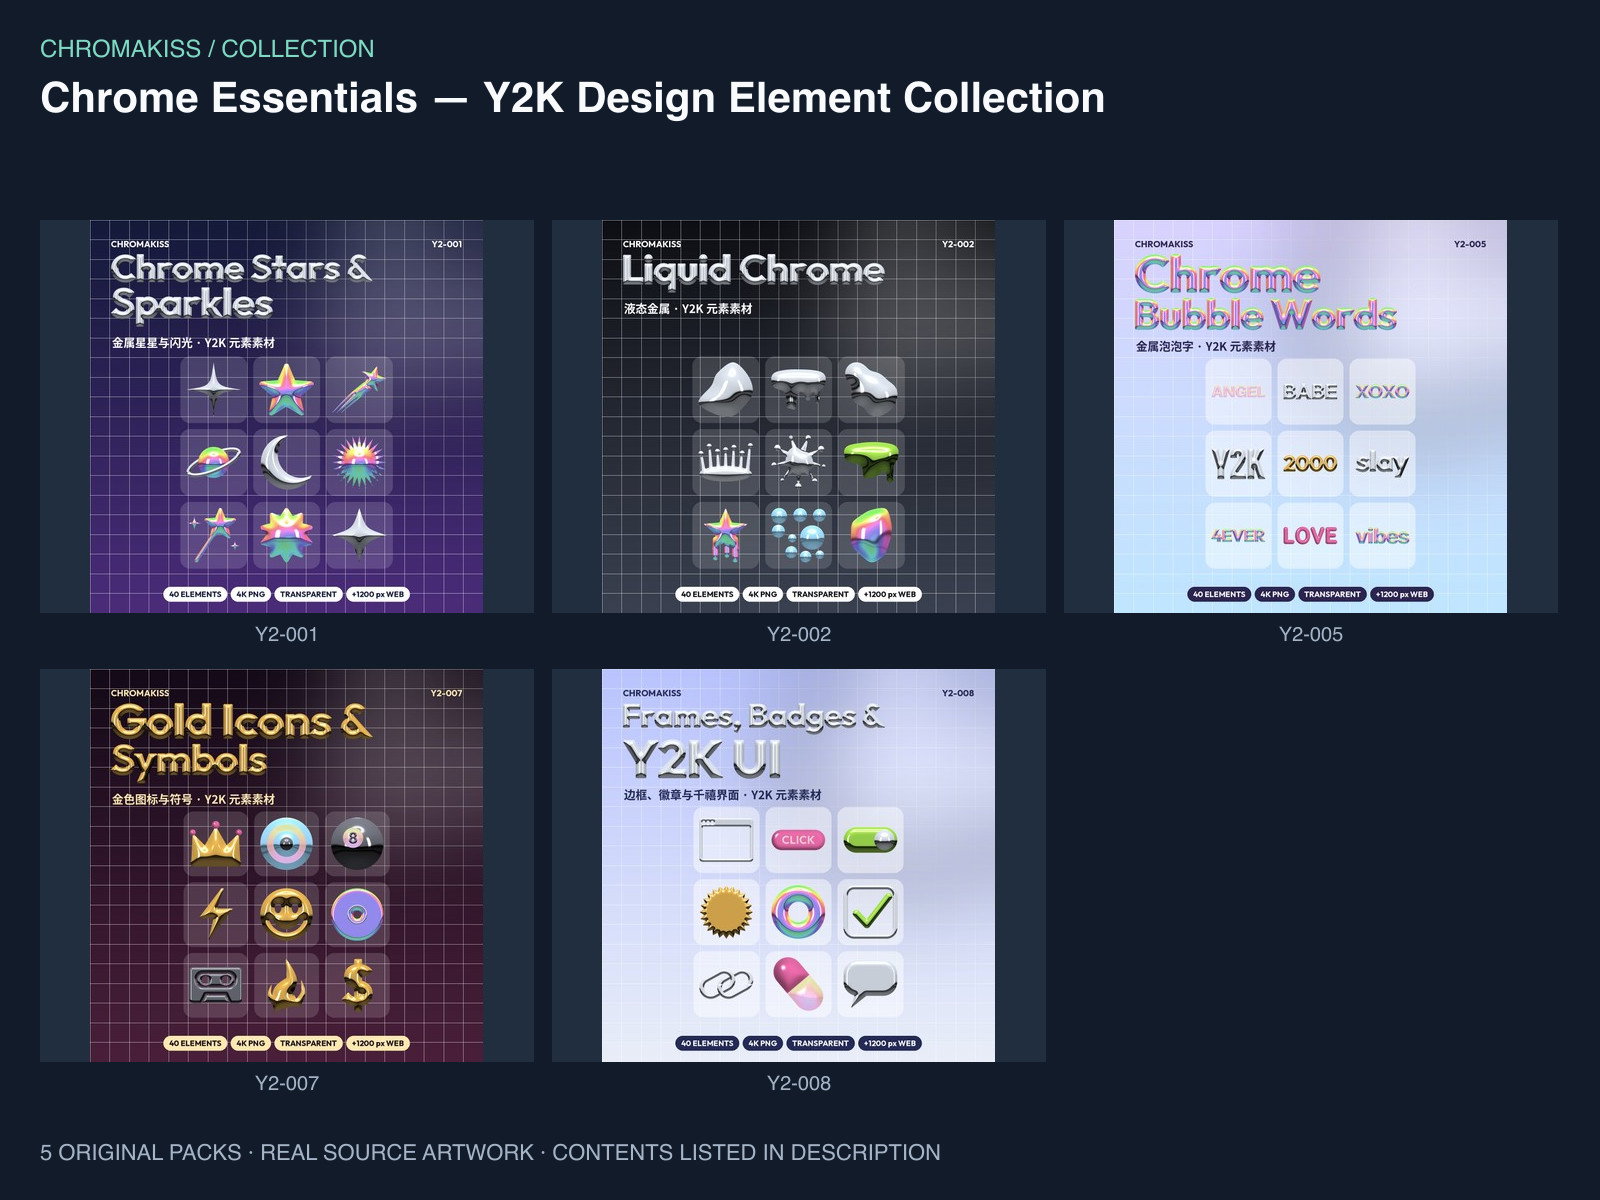
Task: Click the 40 ELEMENTS tag on Gold Icons pack
Action: (x=195, y=1043)
